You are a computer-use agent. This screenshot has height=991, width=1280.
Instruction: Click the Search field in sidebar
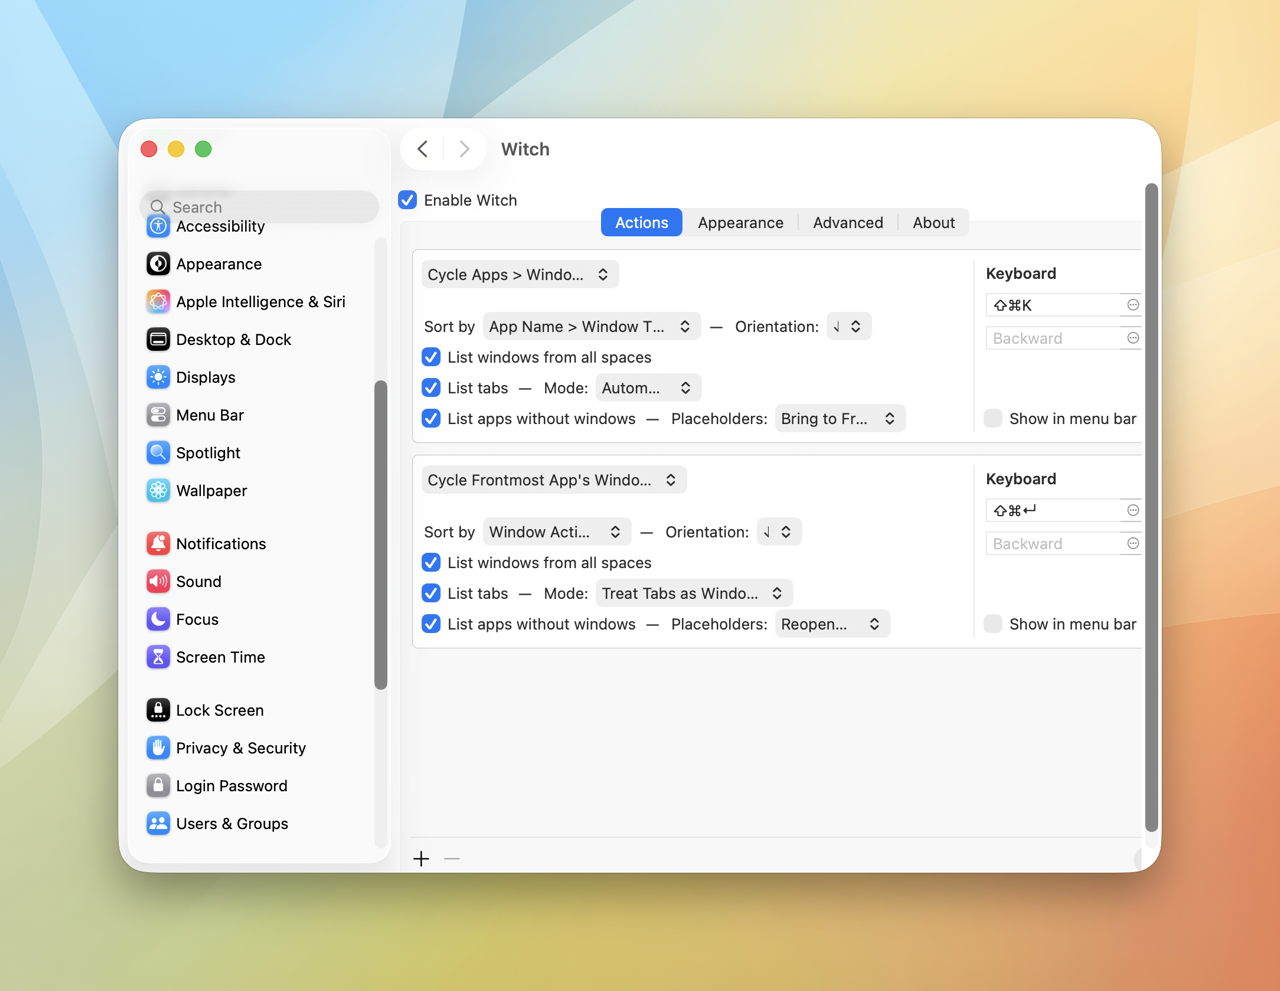coord(260,207)
